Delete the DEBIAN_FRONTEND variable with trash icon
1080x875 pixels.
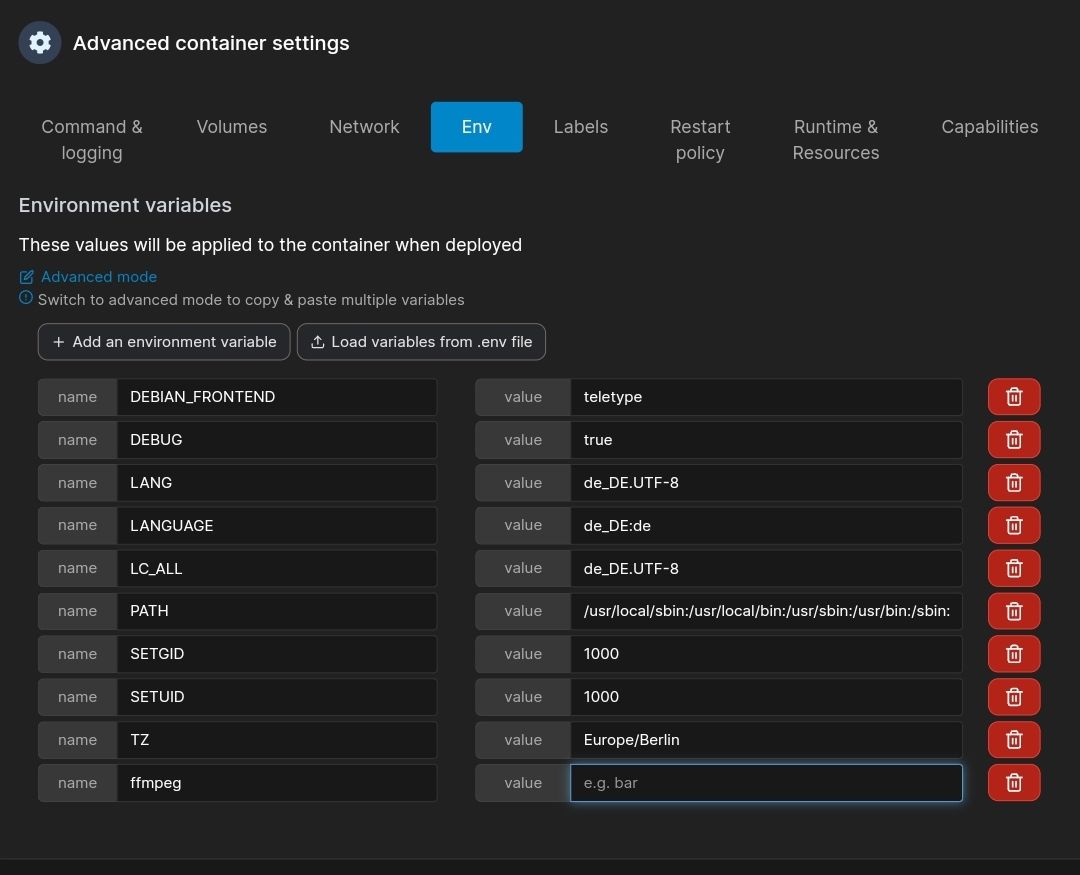1013,397
